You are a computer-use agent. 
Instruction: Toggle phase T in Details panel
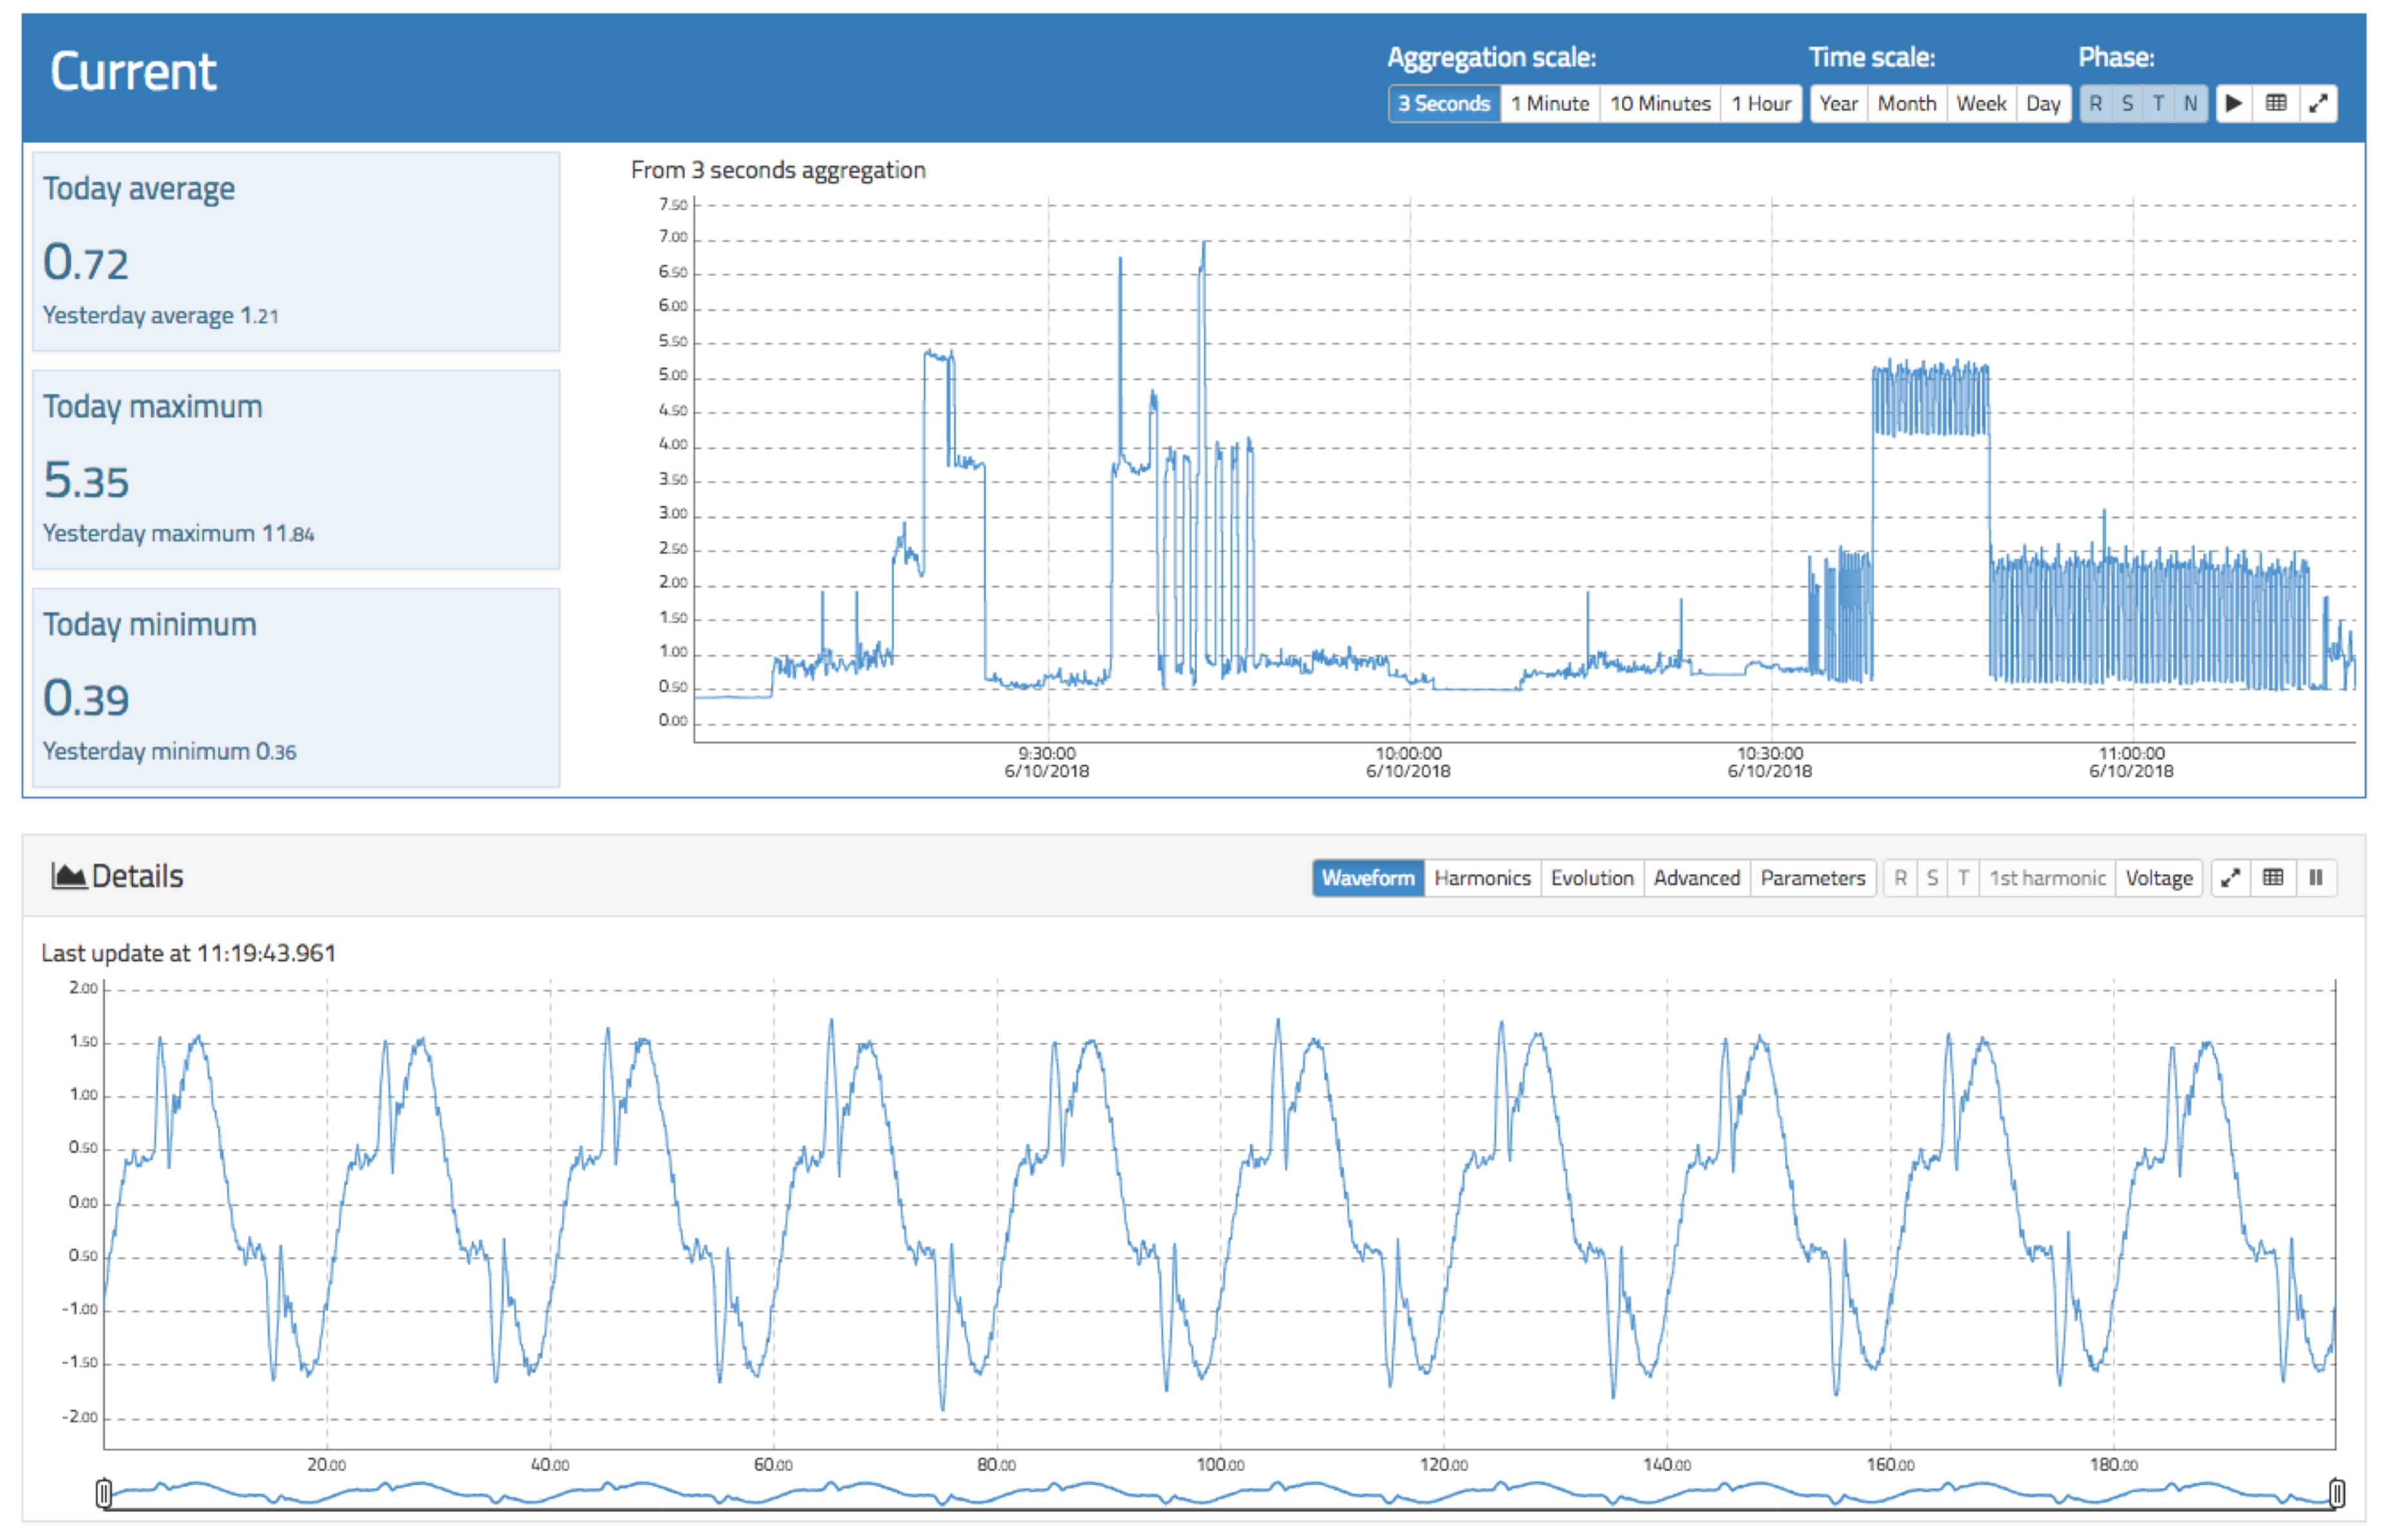(1963, 878)
